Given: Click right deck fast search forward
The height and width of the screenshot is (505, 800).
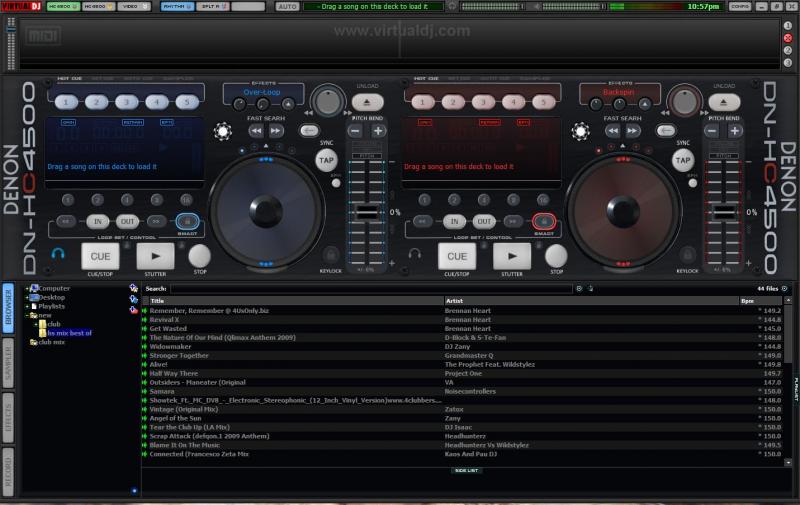Looking at the screenshot, I should click(x=632, y=131).
